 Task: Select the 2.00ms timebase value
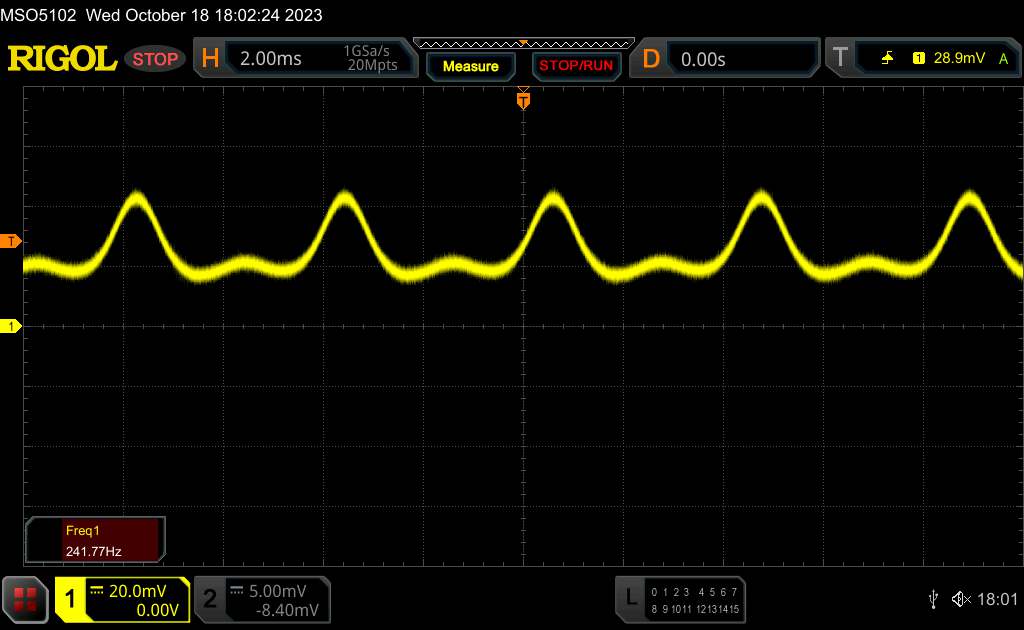click(270, 59)
